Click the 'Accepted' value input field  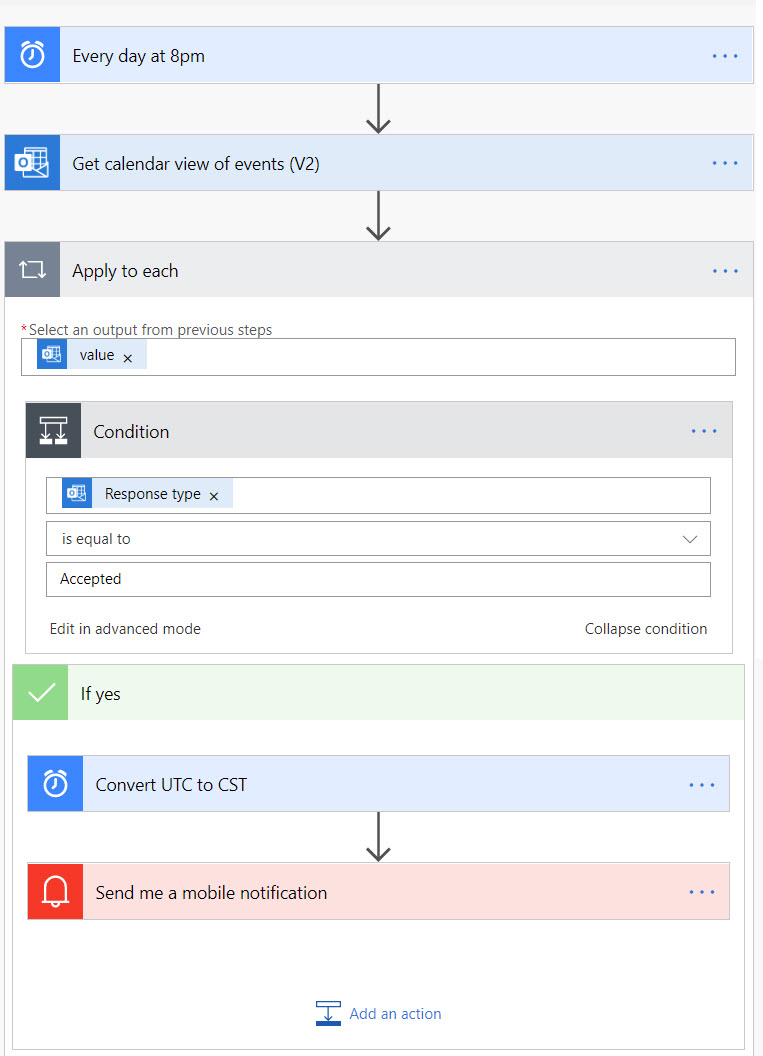click(x=378, y=579)
